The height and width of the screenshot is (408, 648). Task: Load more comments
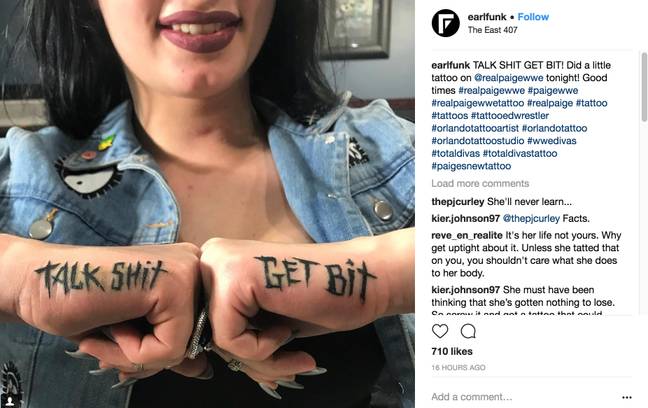tap(480, 183)
